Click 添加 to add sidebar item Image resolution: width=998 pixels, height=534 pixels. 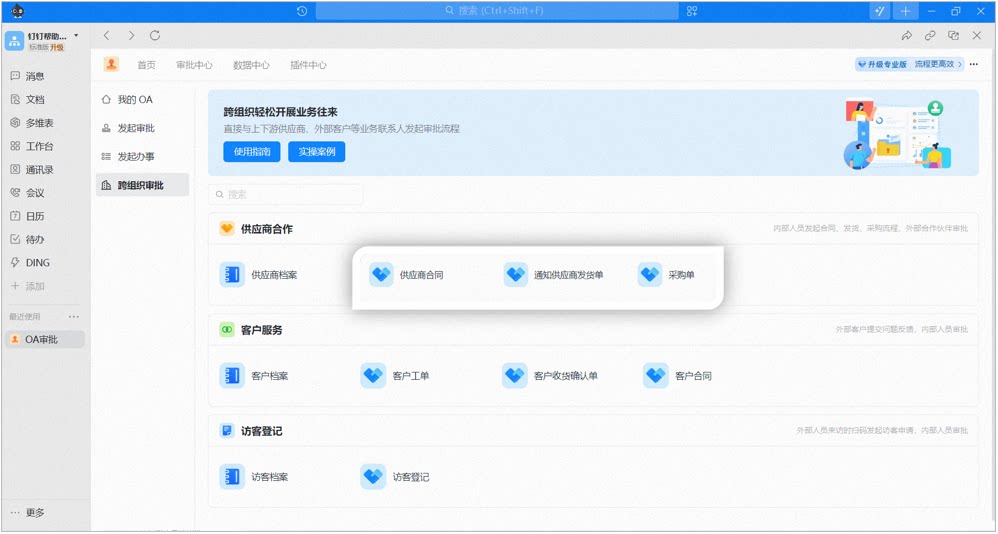coord(27,286)
